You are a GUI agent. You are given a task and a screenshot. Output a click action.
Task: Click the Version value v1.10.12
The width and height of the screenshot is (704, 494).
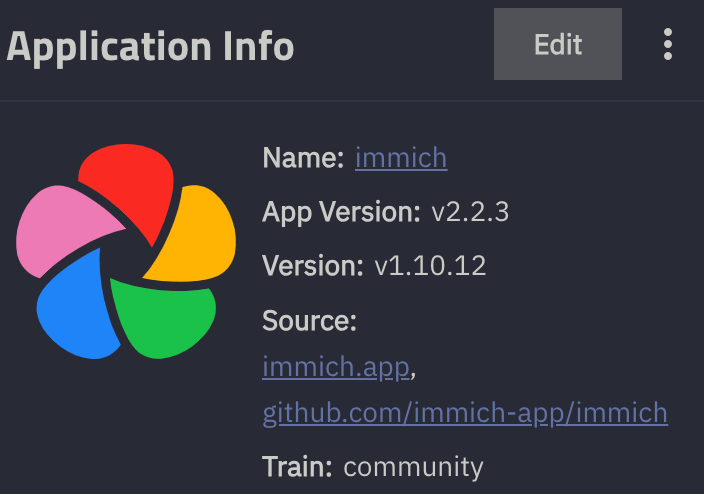pos(430,266)
